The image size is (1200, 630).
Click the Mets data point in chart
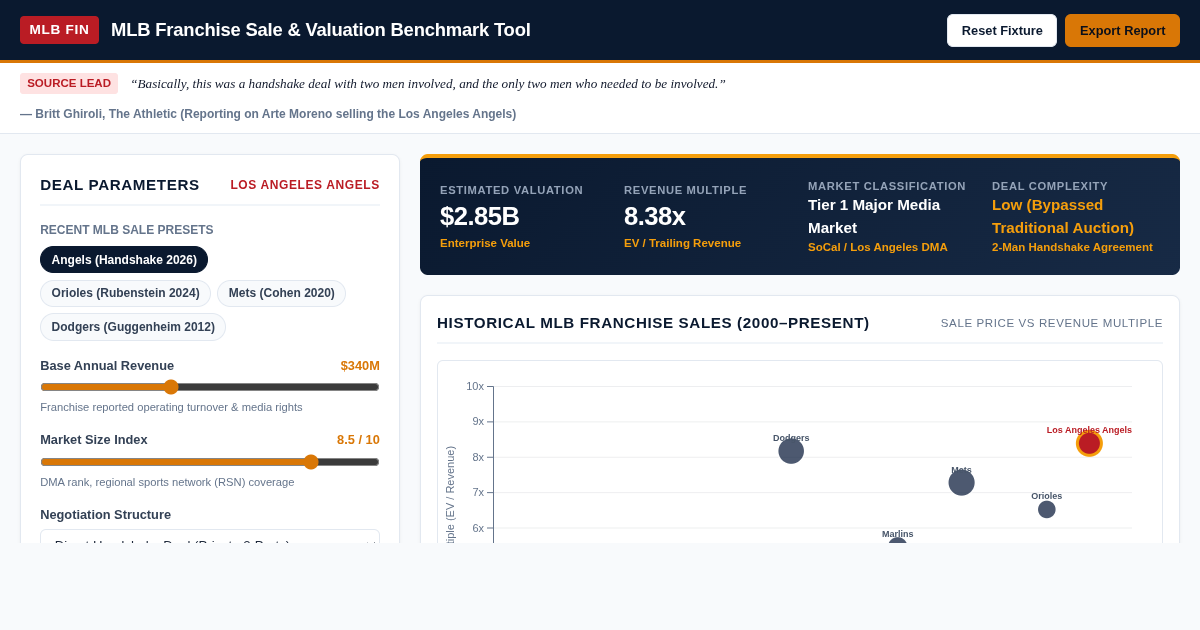click(961, 483)
